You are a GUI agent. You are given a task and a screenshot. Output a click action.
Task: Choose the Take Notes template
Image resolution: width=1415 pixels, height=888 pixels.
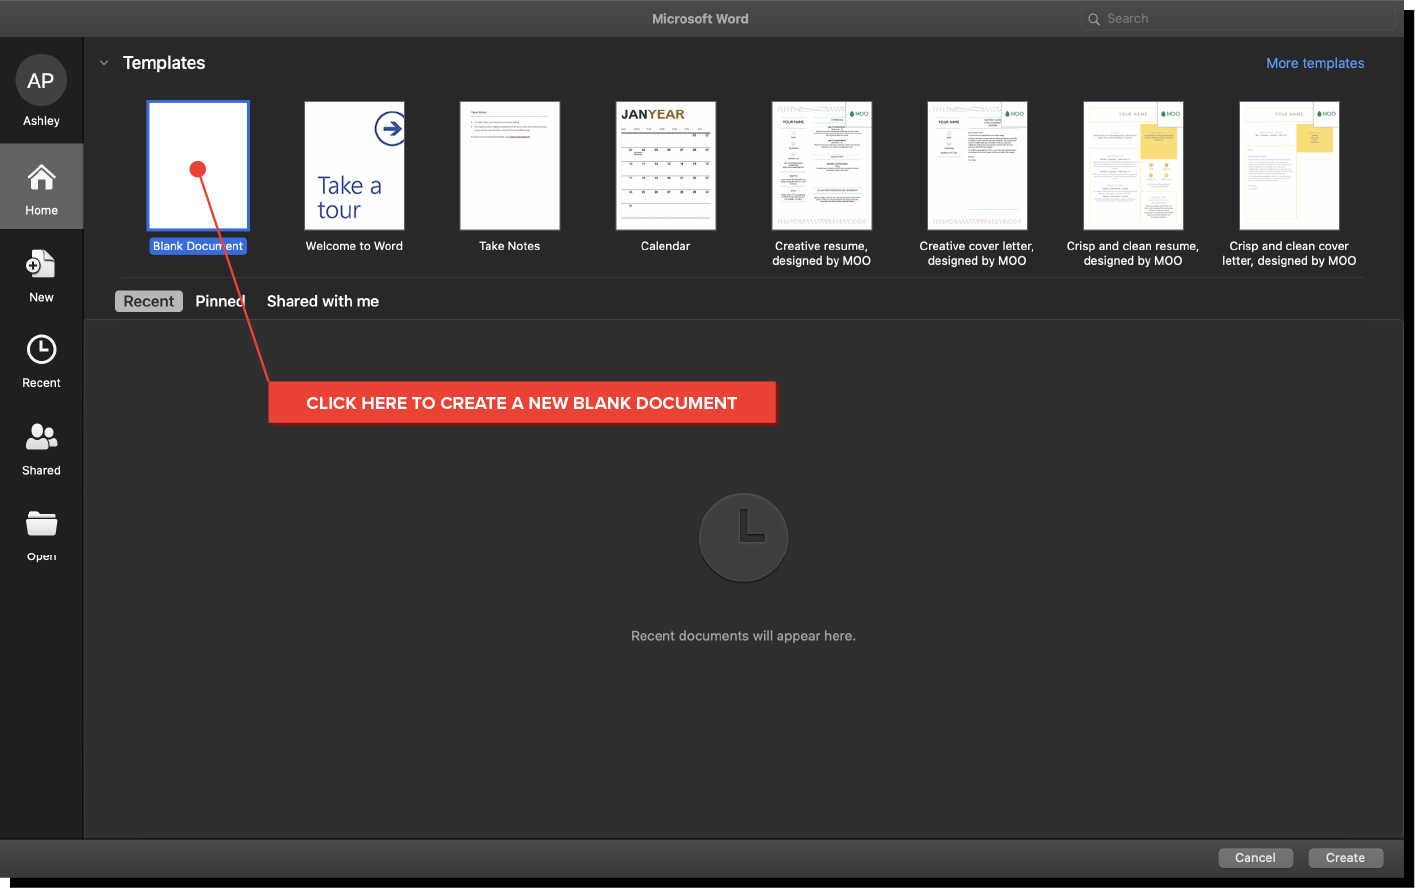510,166
